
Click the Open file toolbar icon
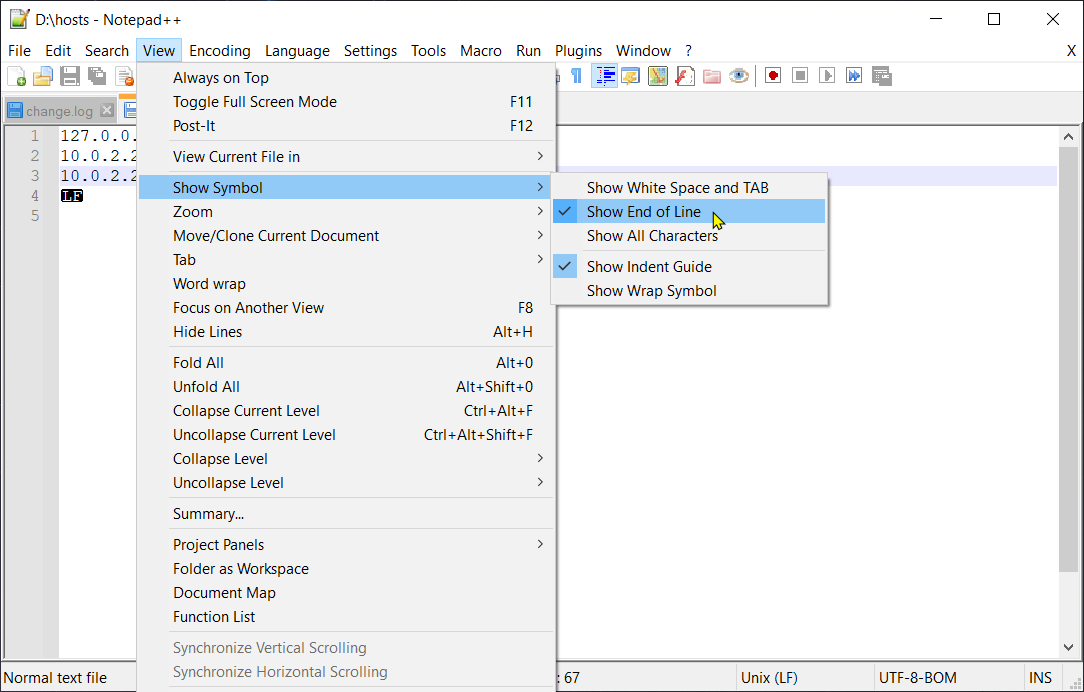(43, 75)
